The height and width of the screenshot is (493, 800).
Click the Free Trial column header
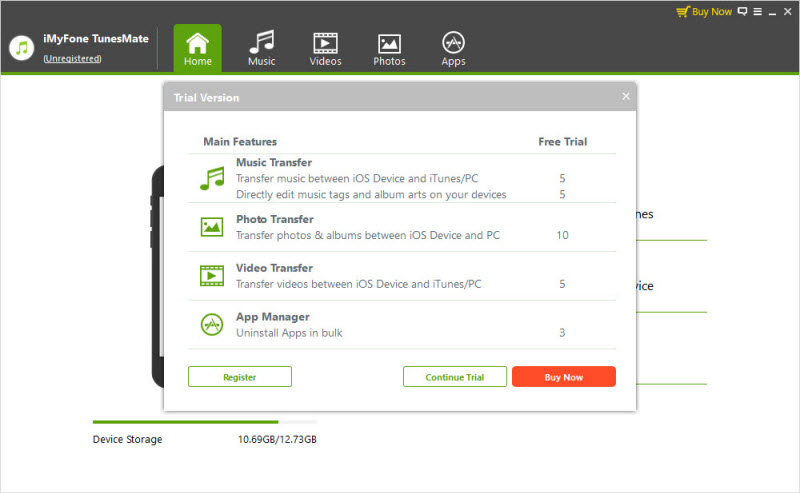(563, 141)
